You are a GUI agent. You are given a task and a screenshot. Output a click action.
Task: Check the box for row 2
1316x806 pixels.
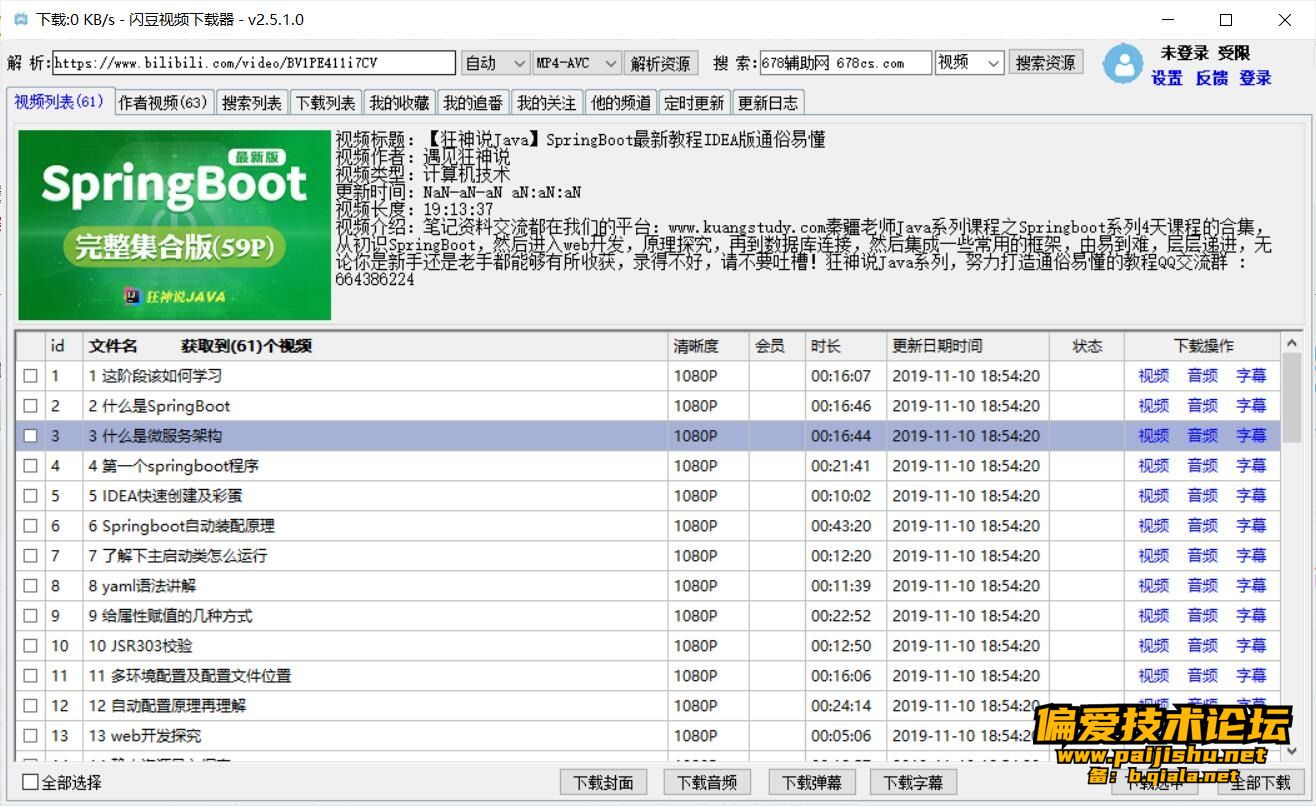tap(30, 406)
